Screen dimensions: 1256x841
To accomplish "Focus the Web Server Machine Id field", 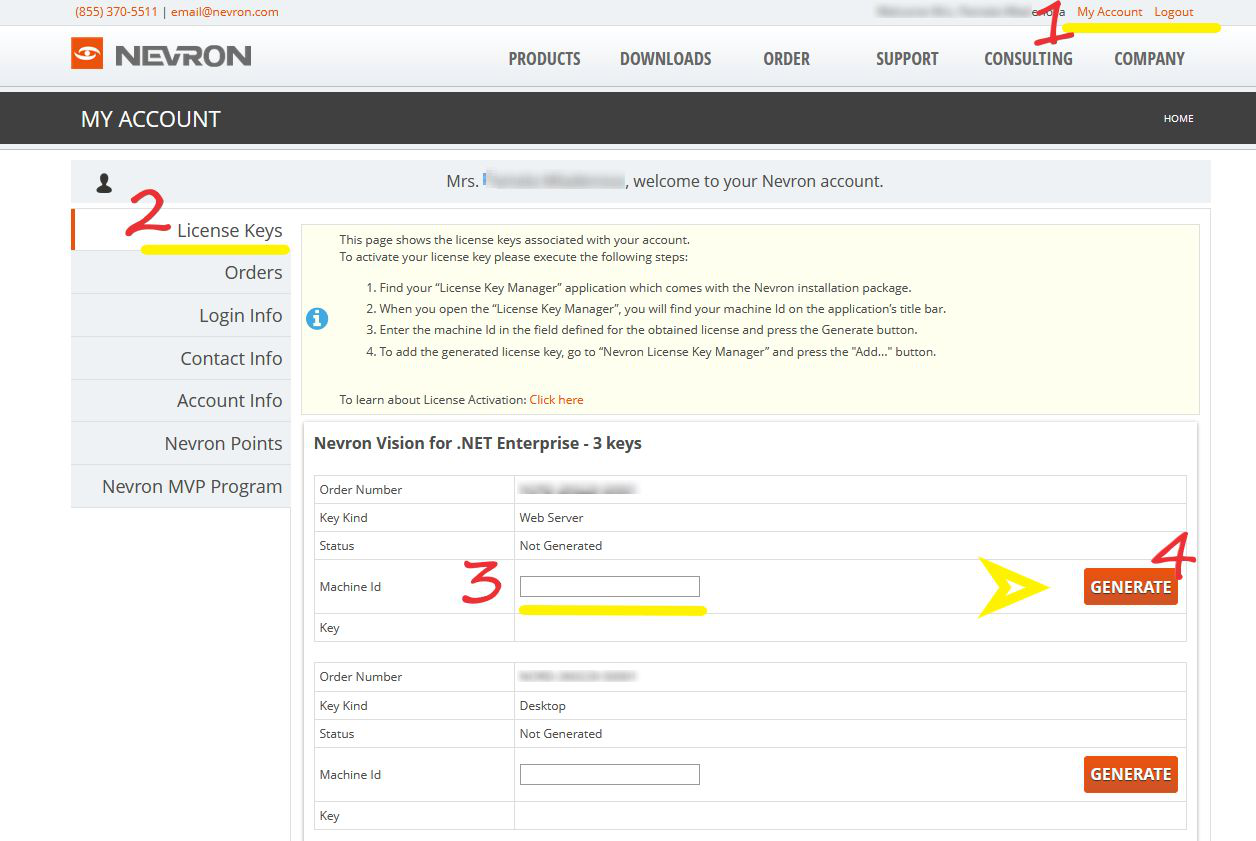I will click(x=609, y=587).
